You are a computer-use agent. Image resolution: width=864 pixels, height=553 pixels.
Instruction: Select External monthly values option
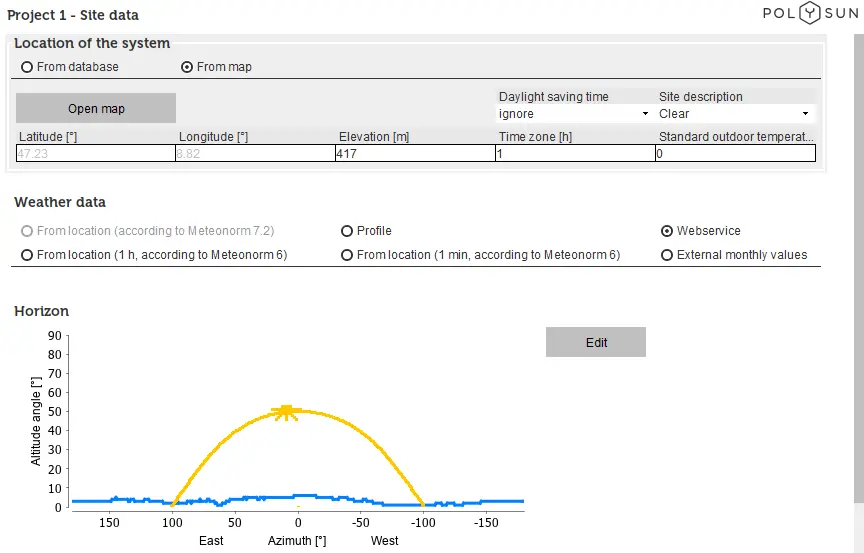pos(667,255)
